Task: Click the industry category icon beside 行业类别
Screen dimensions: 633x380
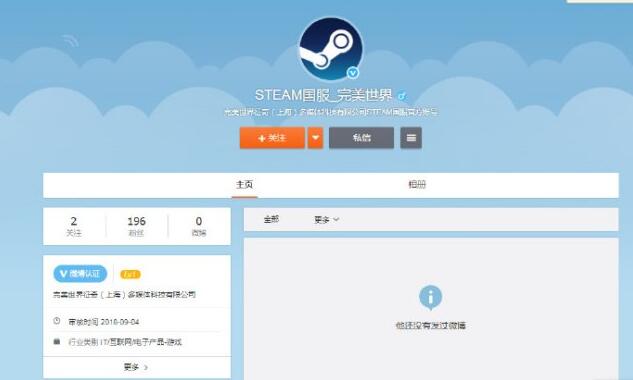Action: pyautogui.click(x=57, y=342)
